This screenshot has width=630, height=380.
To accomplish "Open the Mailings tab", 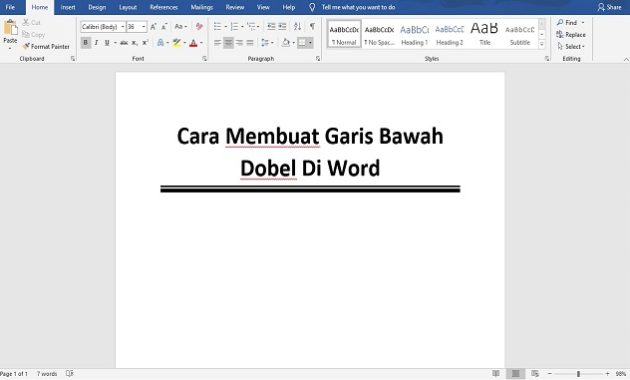I will [x=202, y=7].
